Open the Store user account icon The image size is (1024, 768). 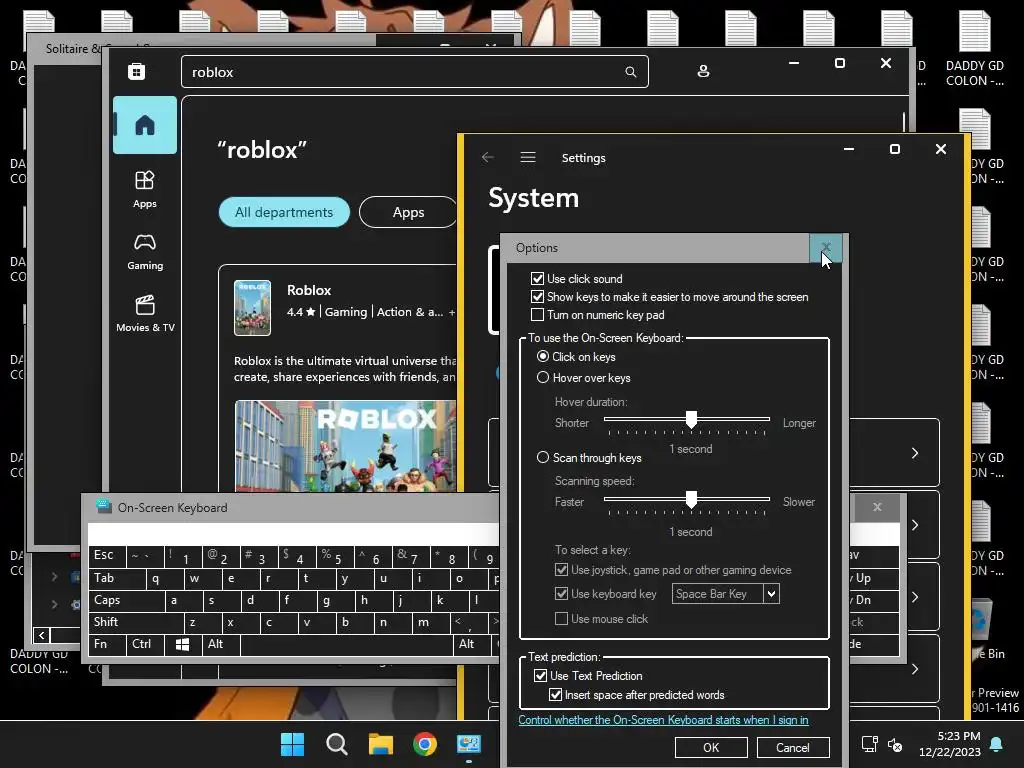click(x=703, y=71)
